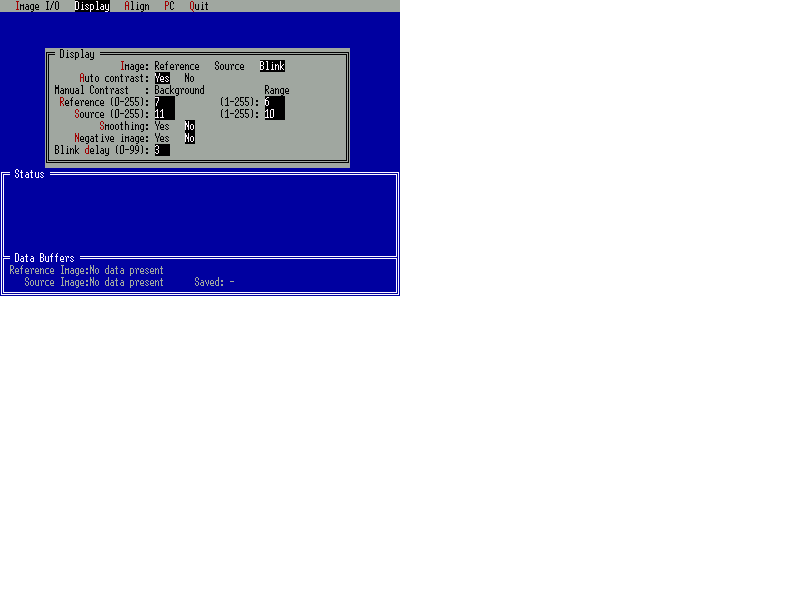Select Blink image mode
The width and height of the screenshot is (800, 600).
(x=272, y=66)
